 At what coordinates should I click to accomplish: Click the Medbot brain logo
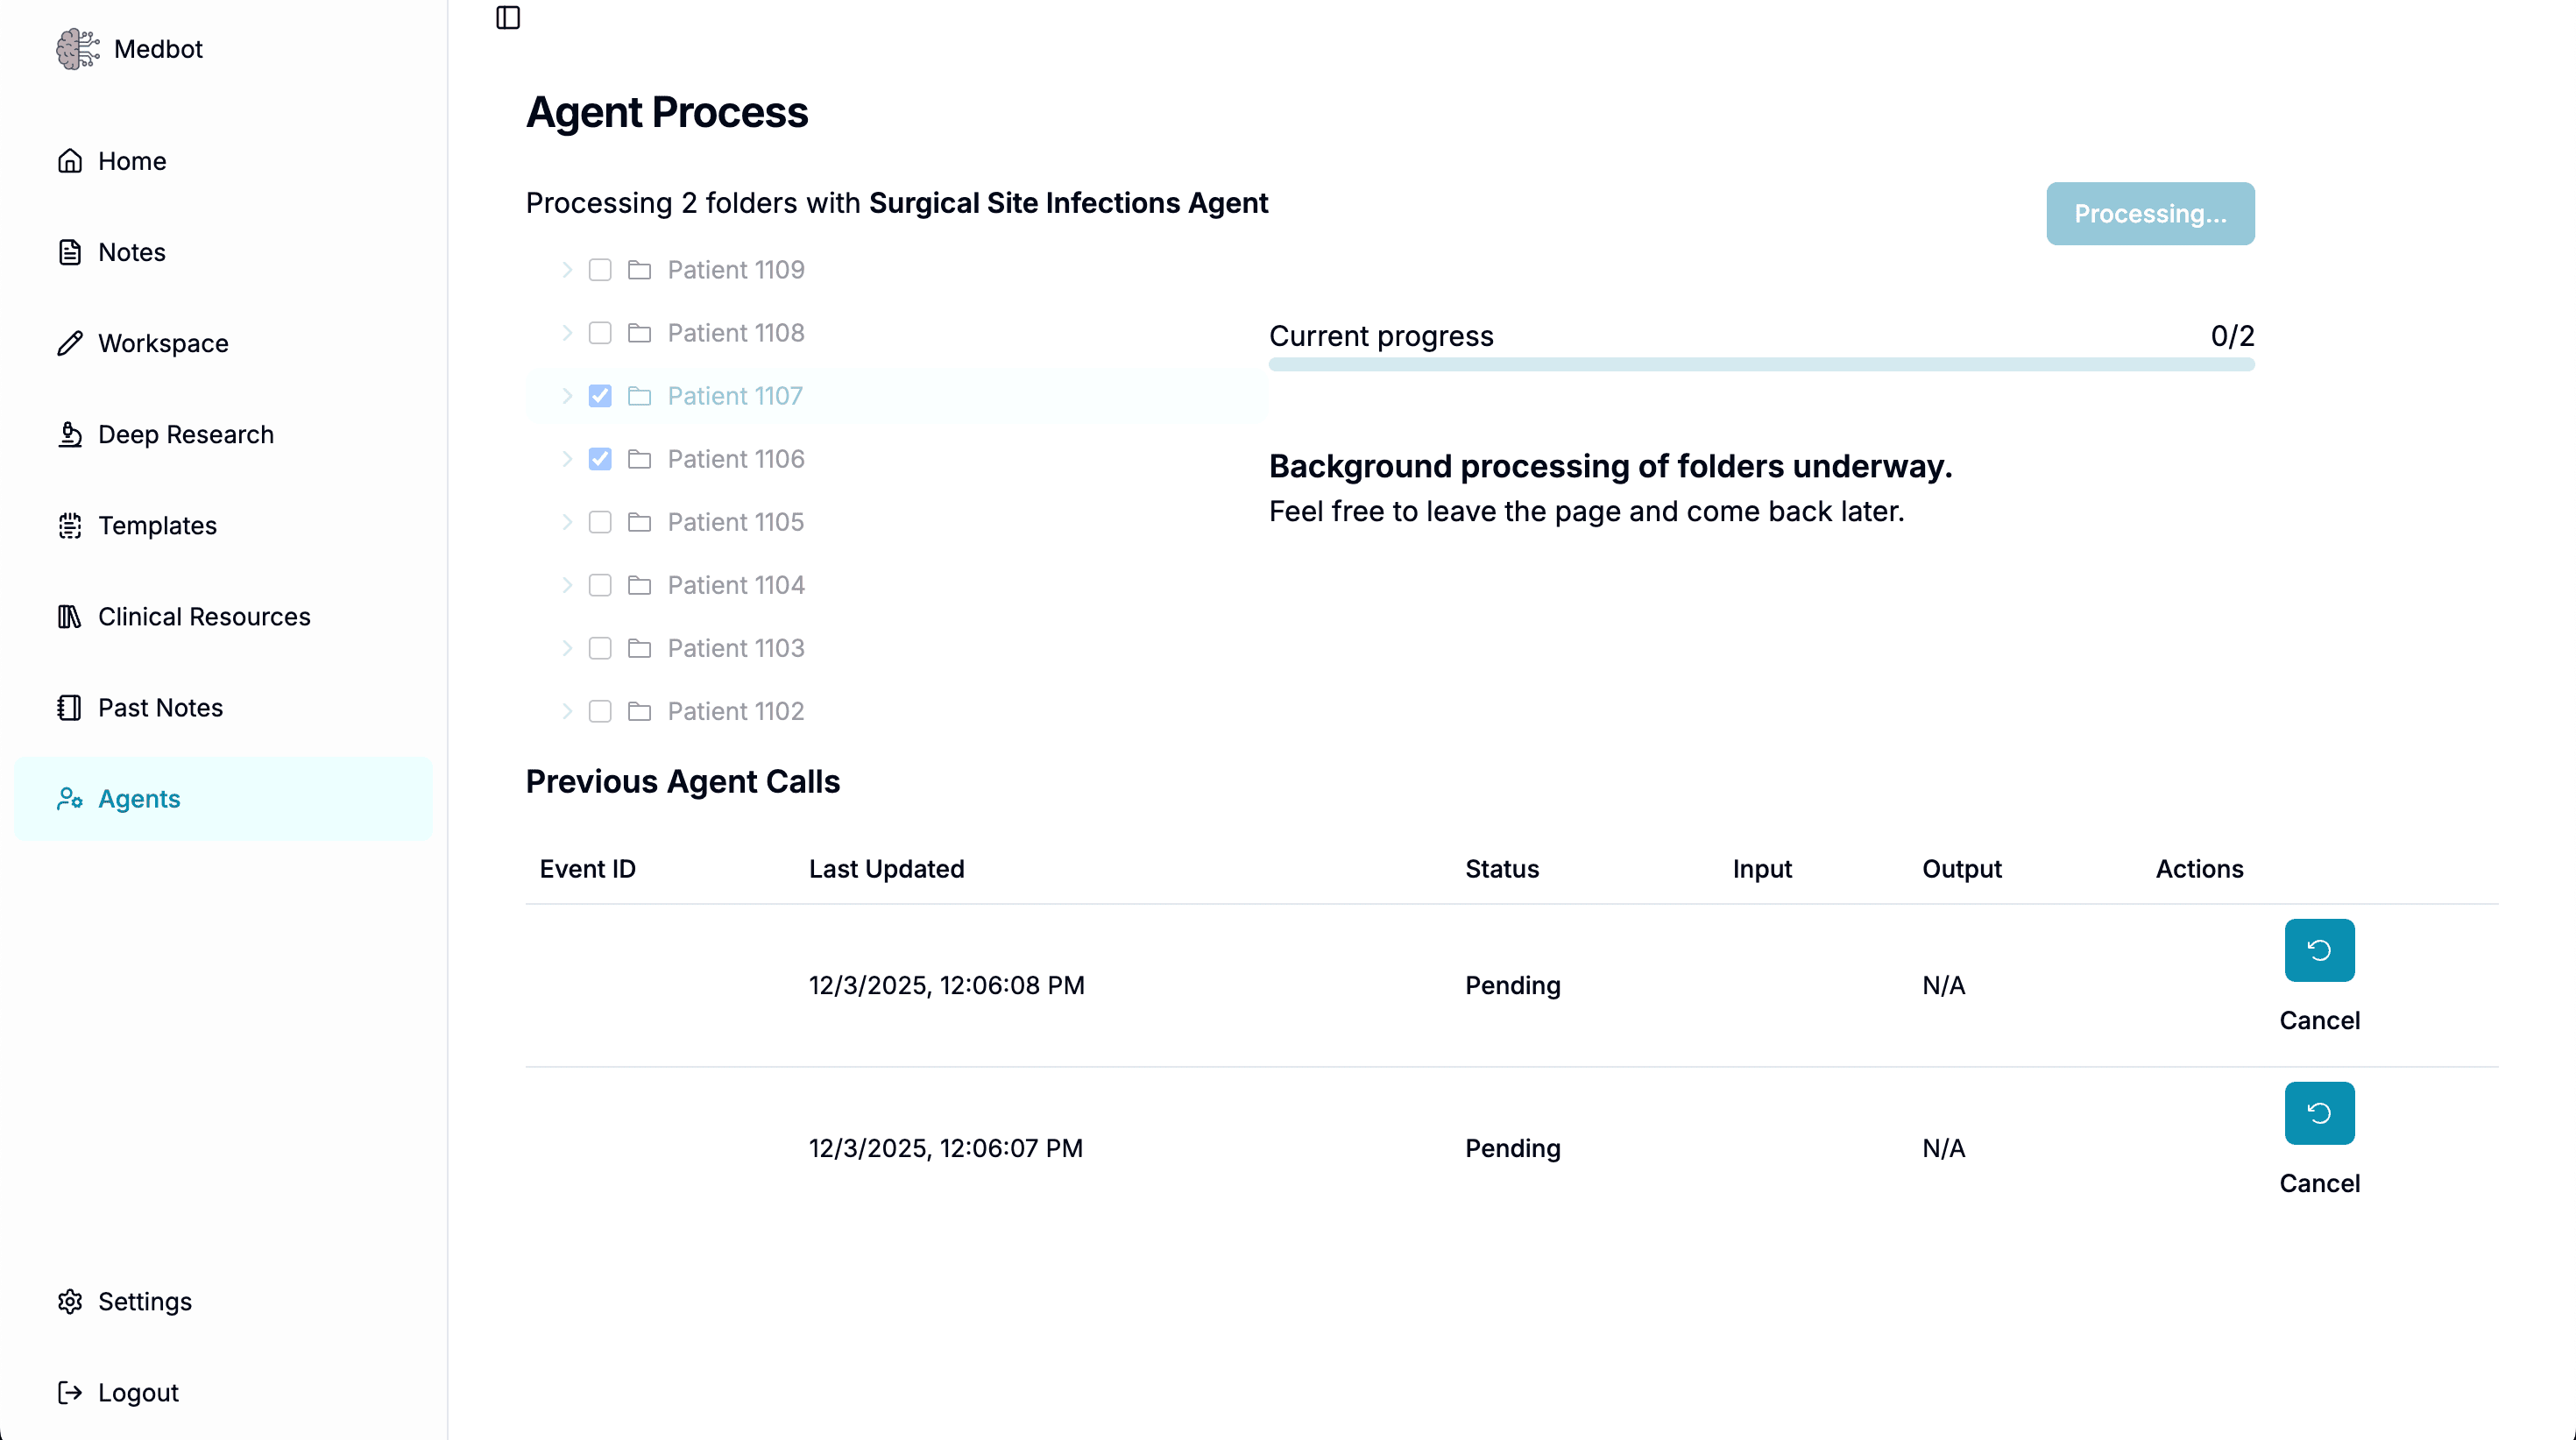coord(77,49)
